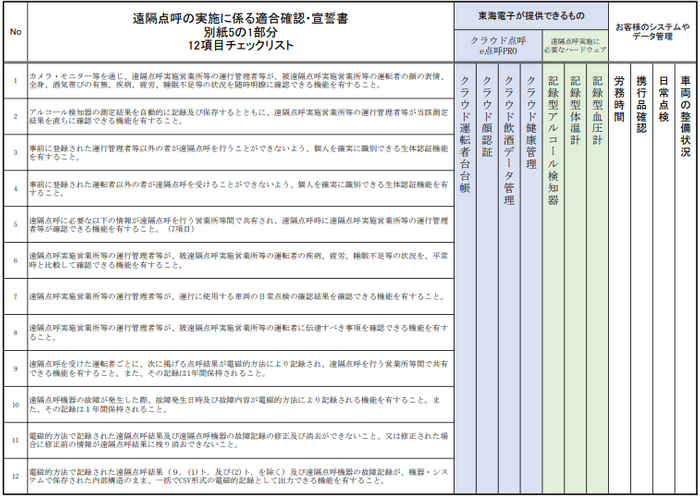Click the 記録型アルコール検知器 column
The image size is (700, 497).
click(553, 278)
